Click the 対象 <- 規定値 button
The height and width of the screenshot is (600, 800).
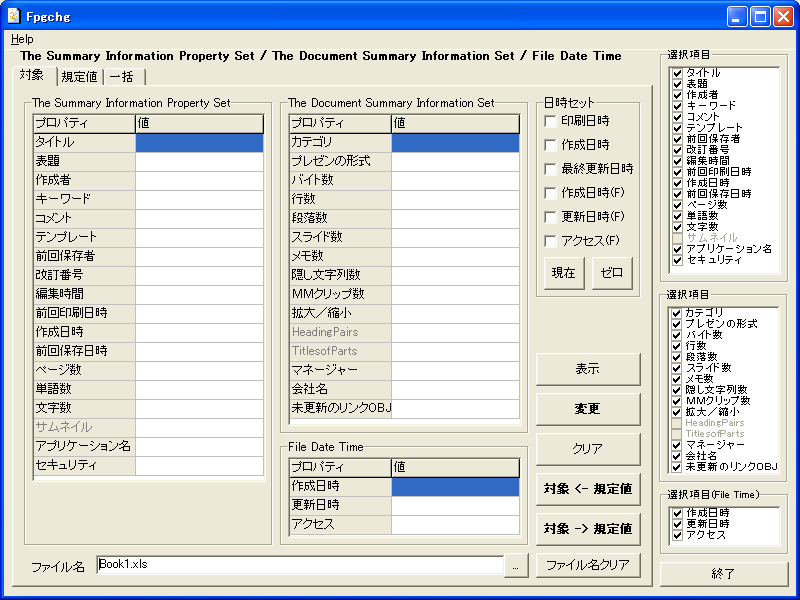click(x=588, y=489)
